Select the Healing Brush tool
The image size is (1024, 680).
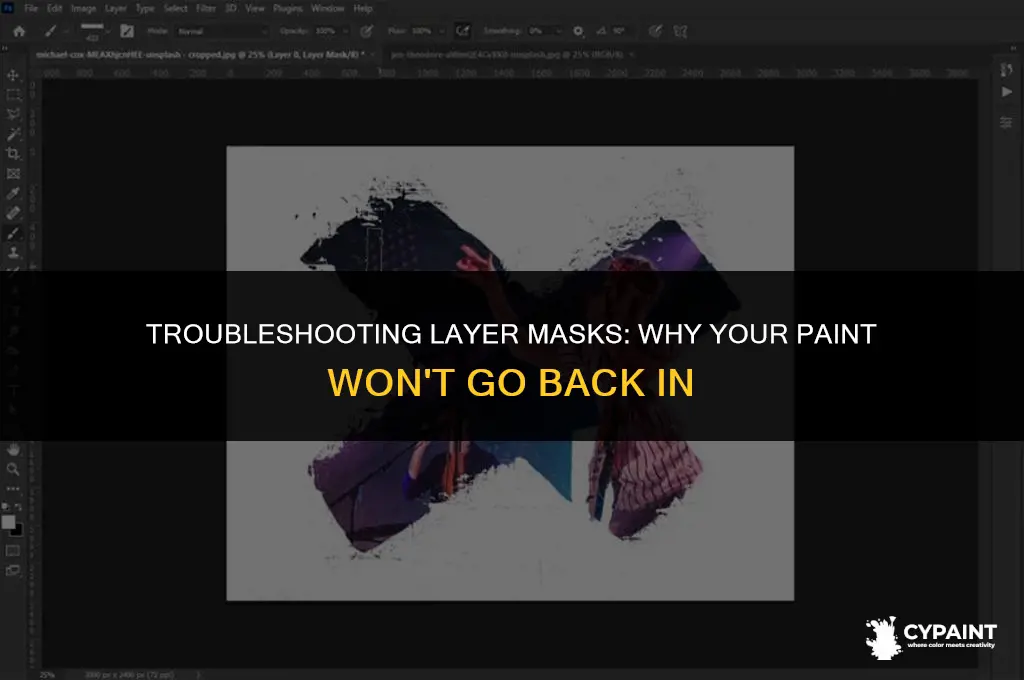[x=12, y=213]
